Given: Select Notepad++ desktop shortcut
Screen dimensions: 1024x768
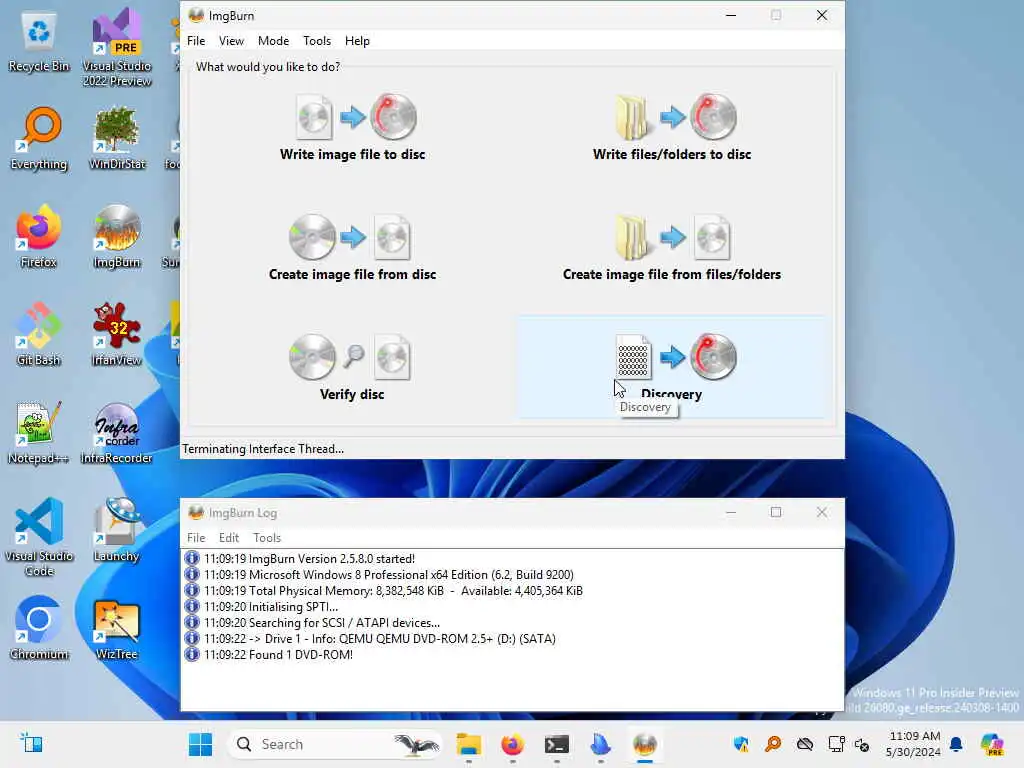Looking at the screenshot, I should [x=39, y=432].
